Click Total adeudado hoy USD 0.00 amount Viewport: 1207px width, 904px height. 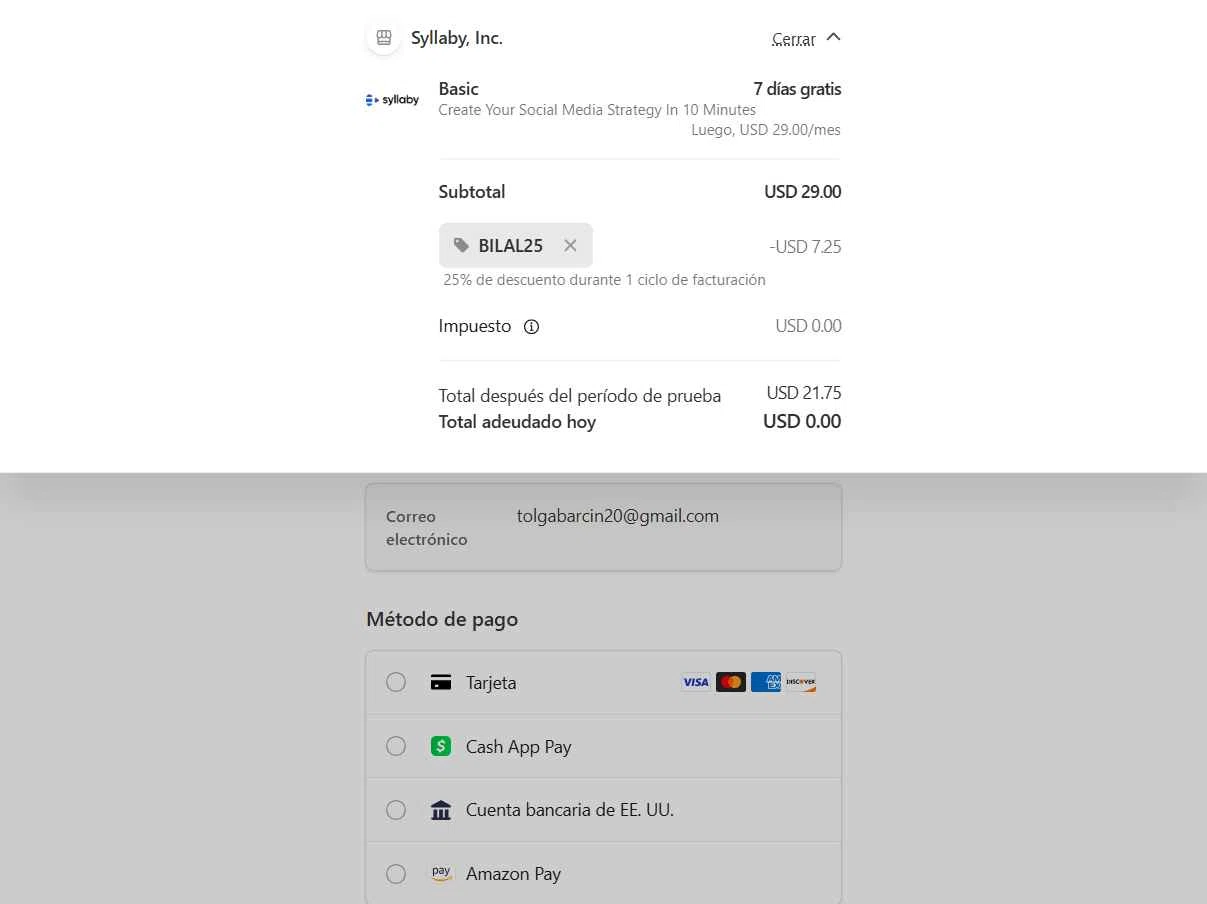[x=802, y=421]
